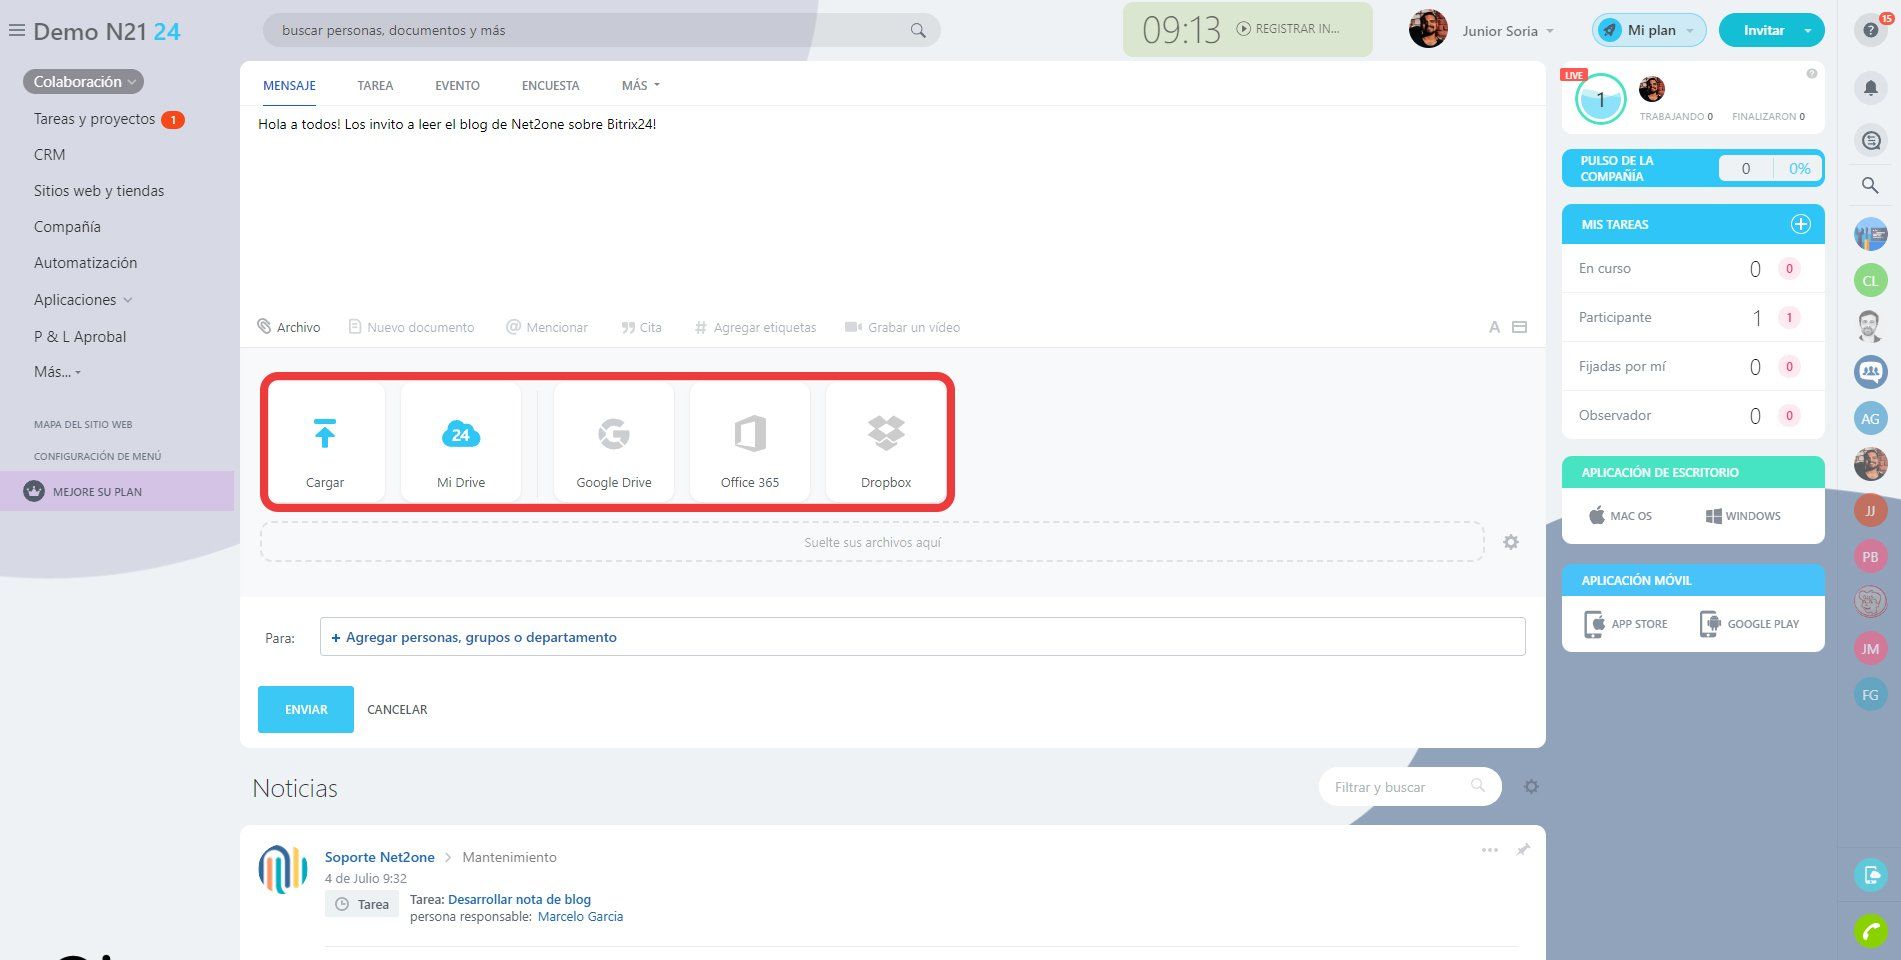Attach a file with the Archivo paperclip
Image resolution: width=1901 pixels, height=960 pixels.
tap(289, 327)
